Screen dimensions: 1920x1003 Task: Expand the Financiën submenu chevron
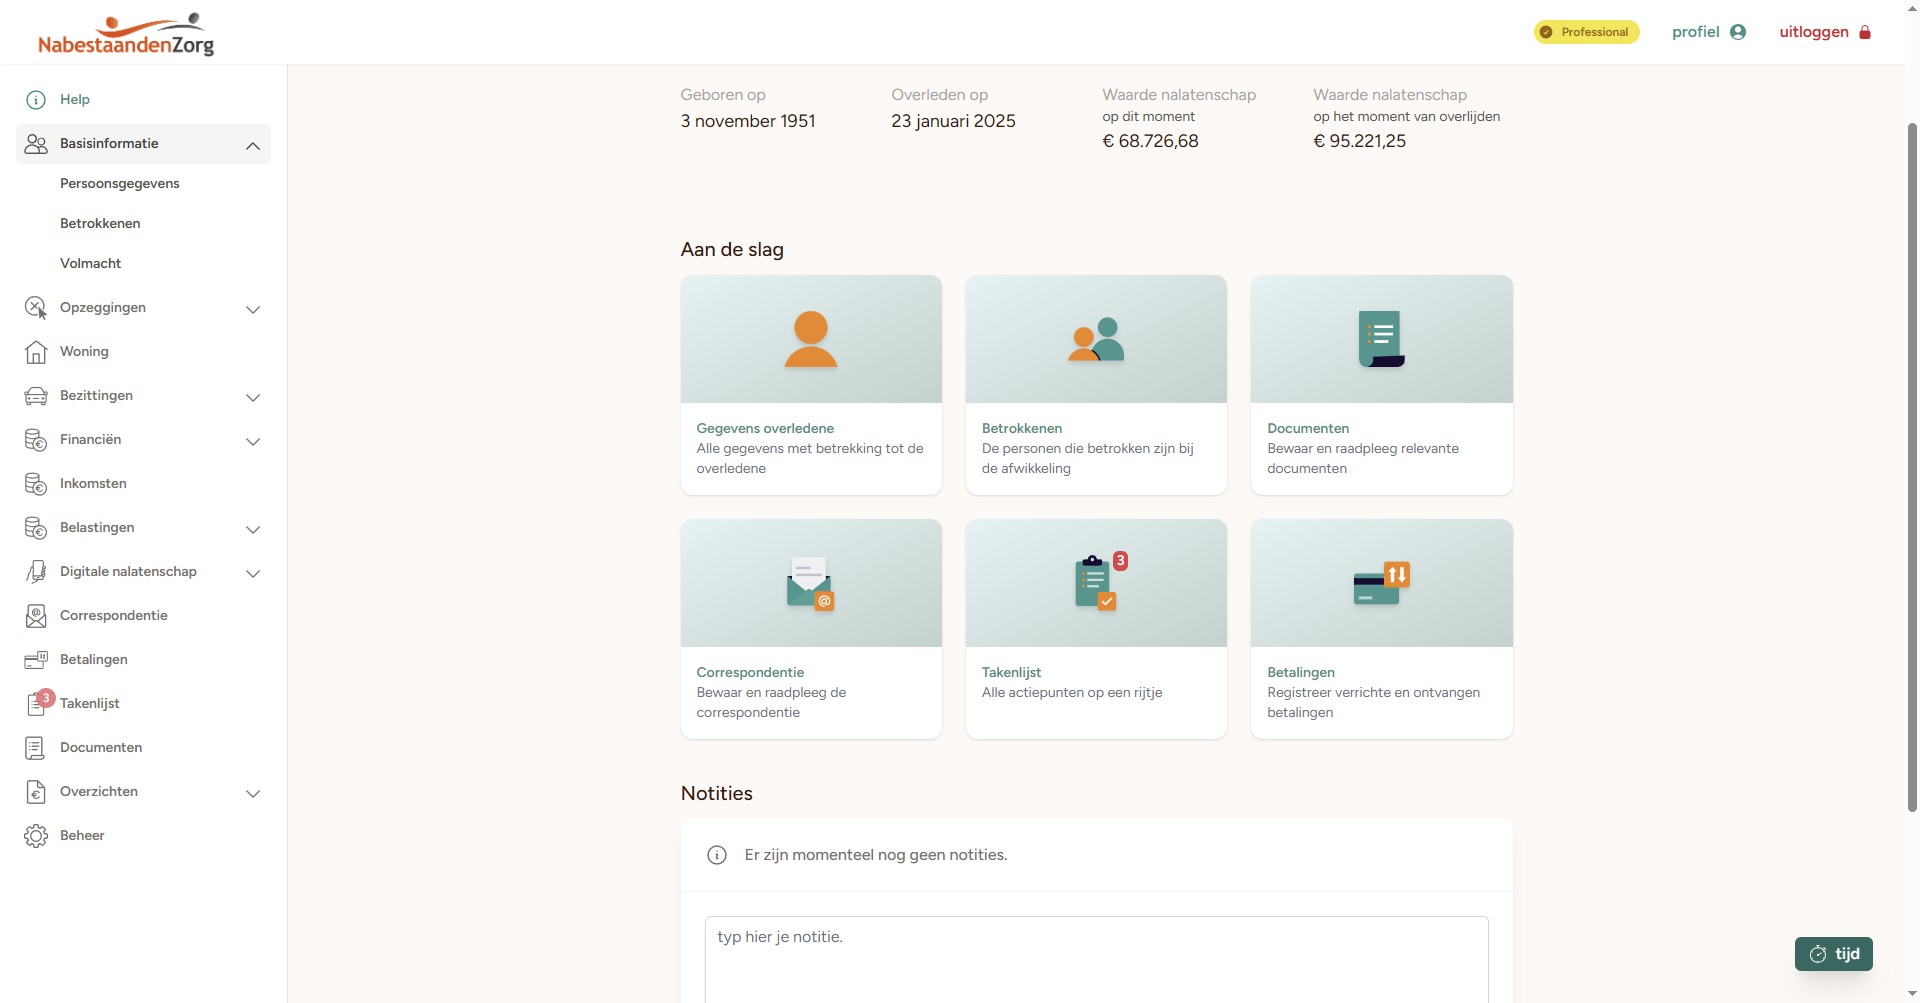point(253,441)
